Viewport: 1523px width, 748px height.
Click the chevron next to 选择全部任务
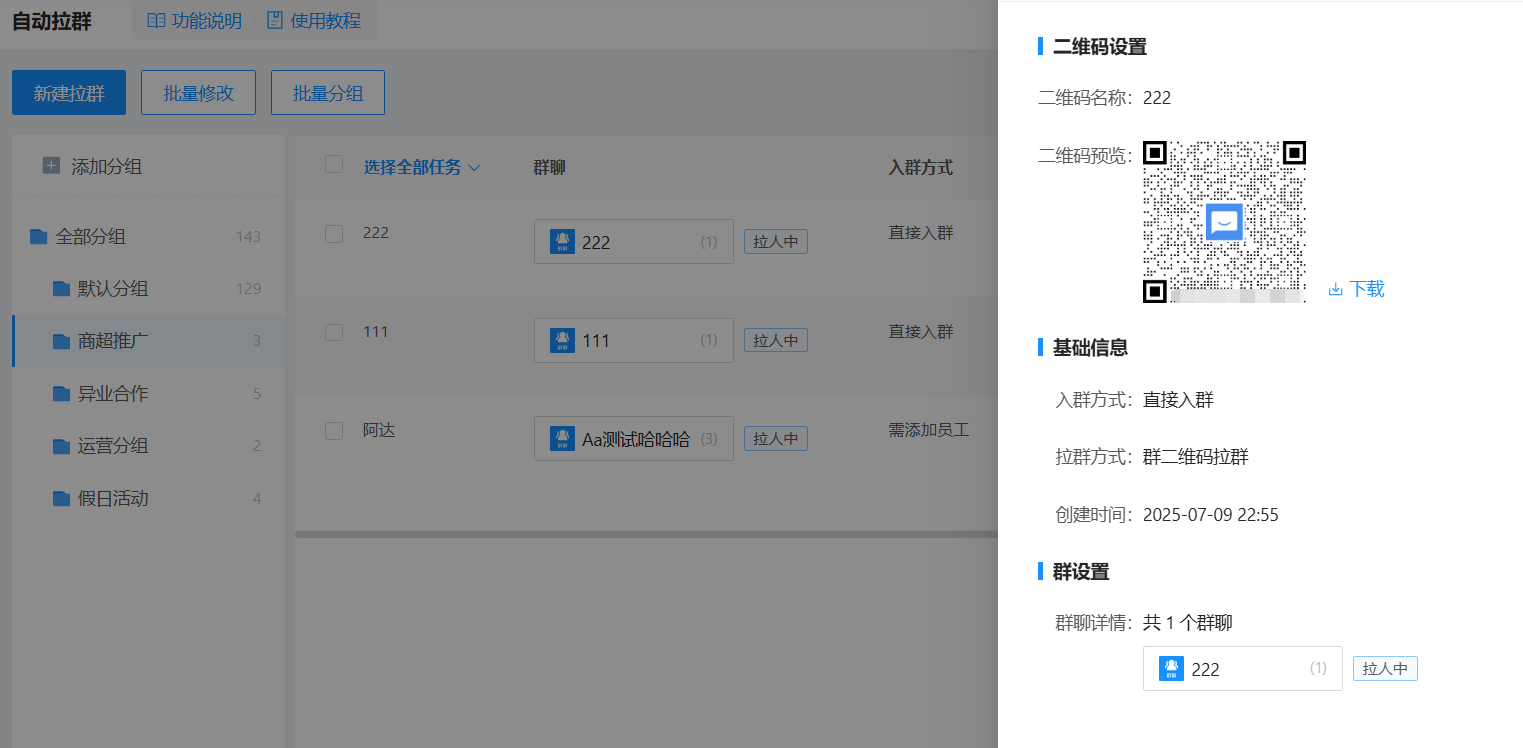click(x=474, y=168)
